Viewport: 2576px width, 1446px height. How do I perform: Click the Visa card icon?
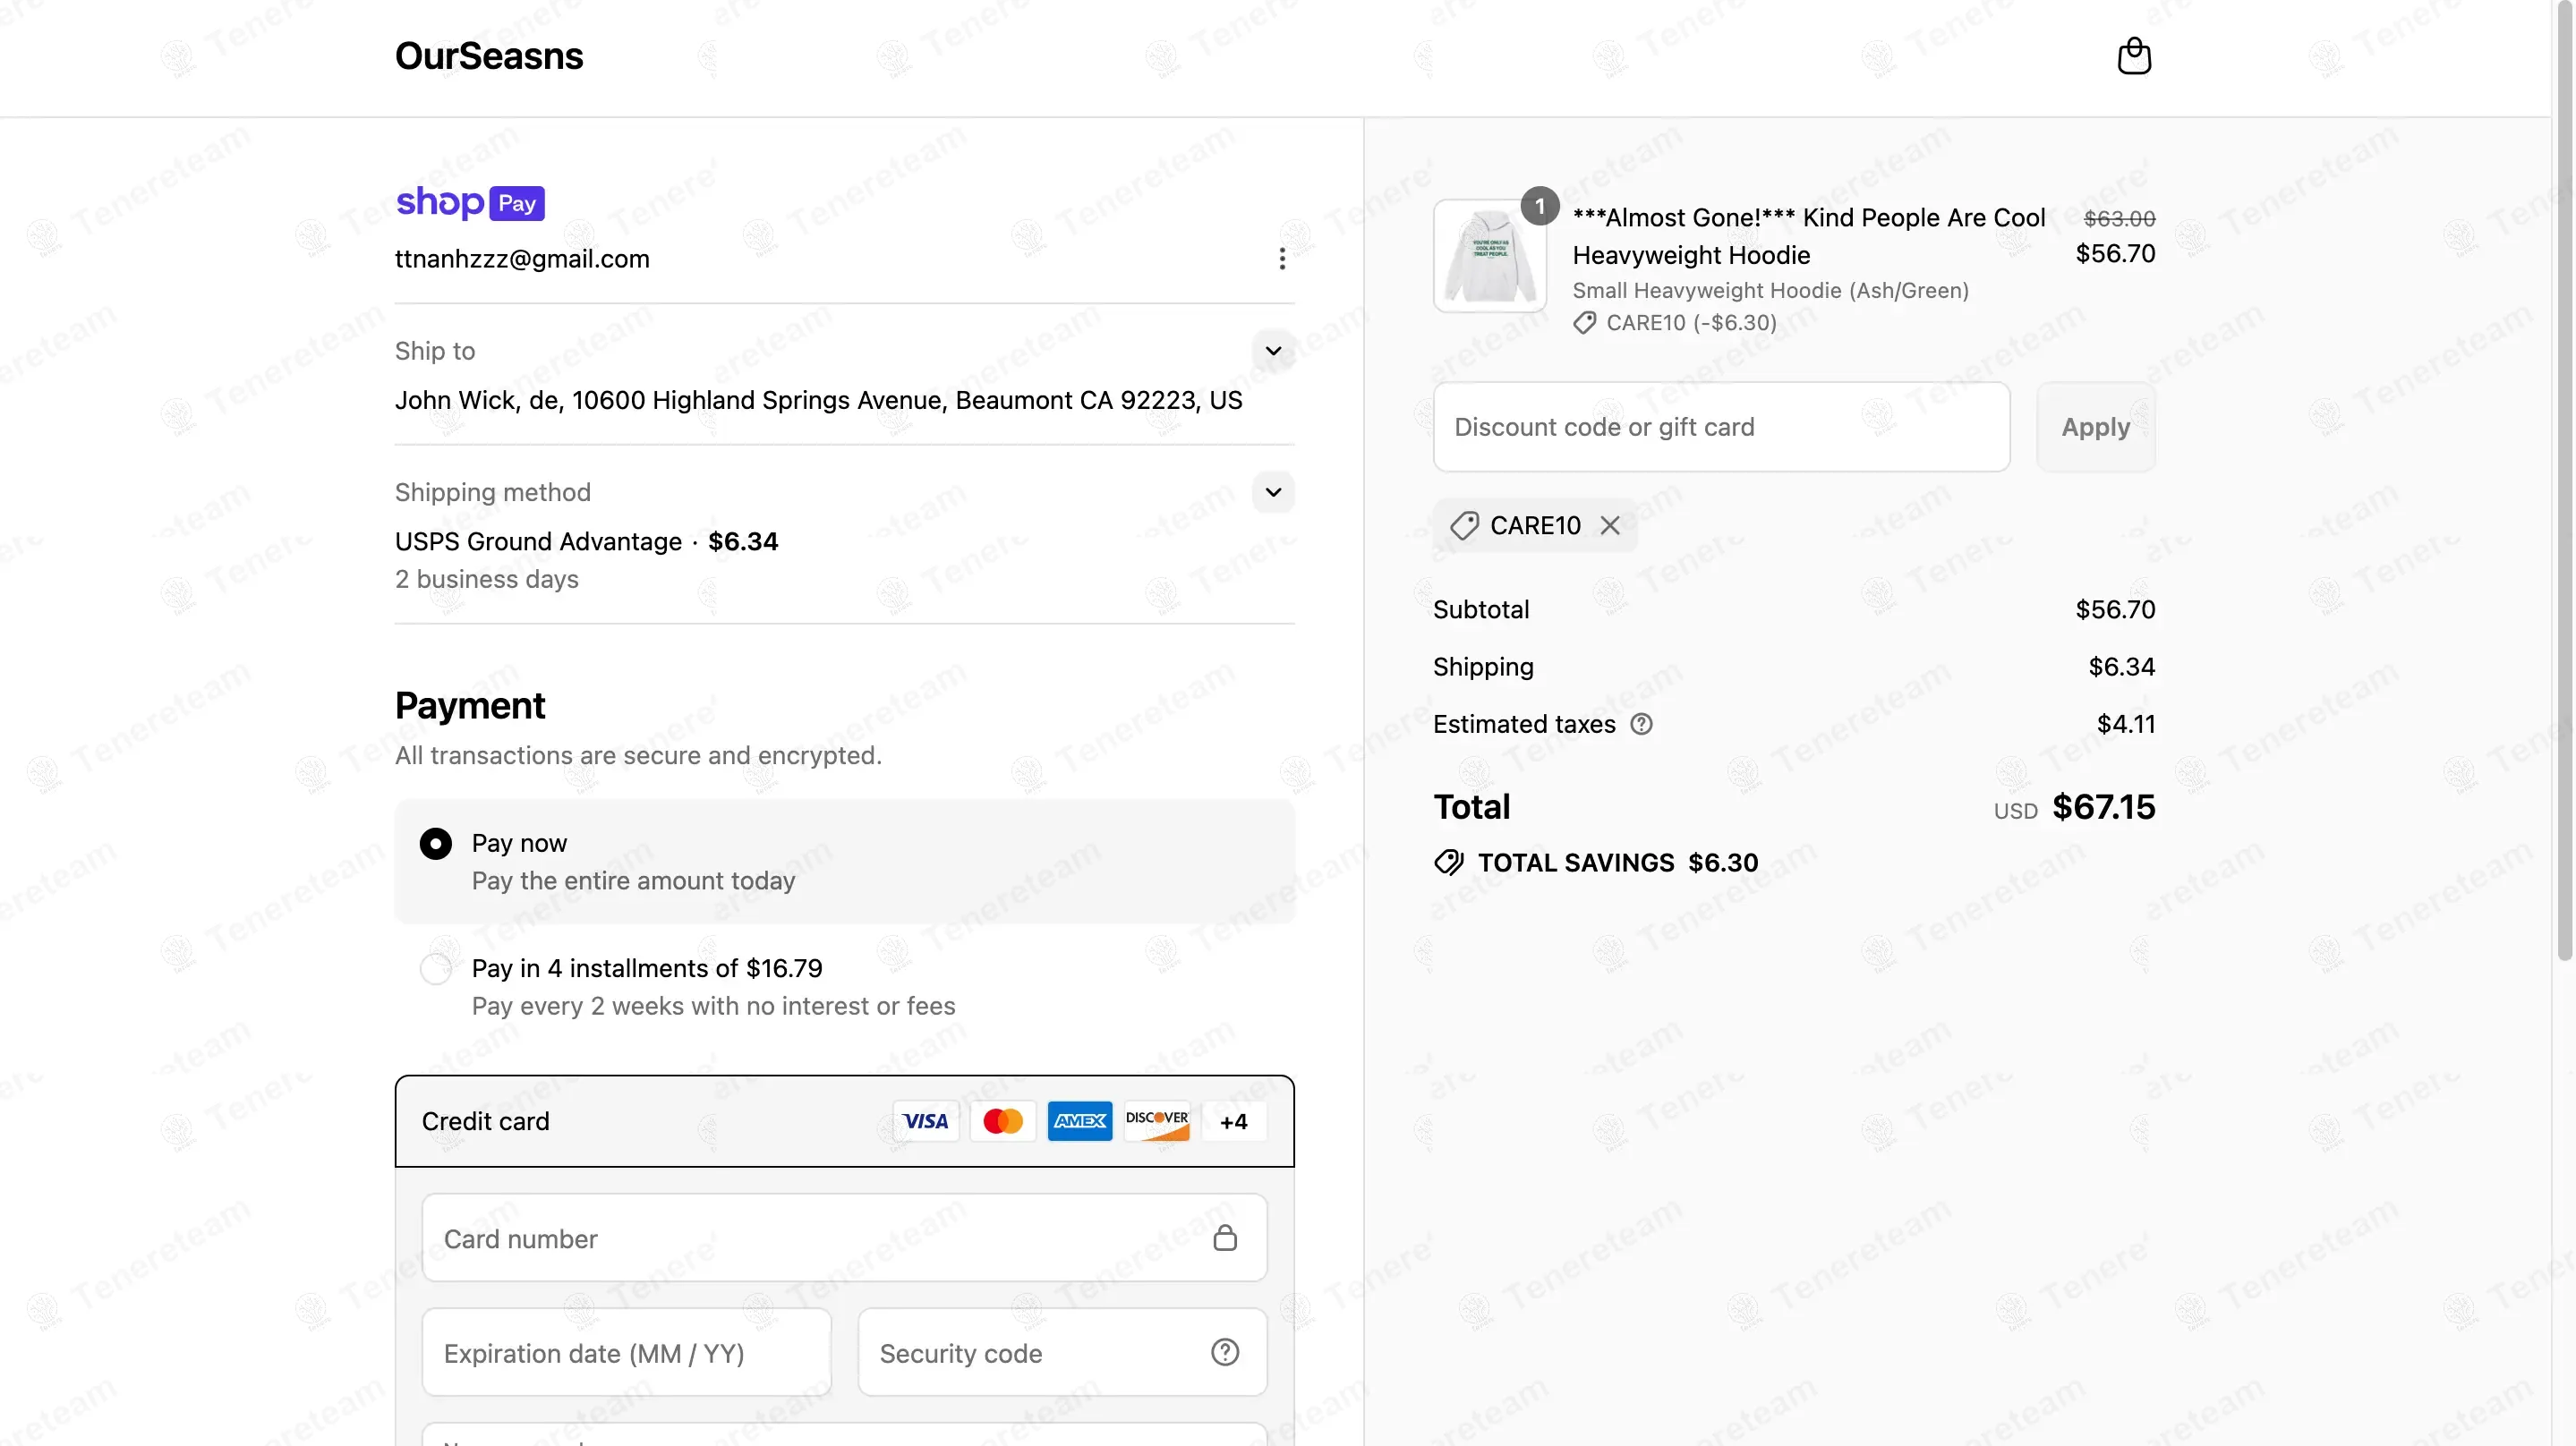[x=926, y=1121]
